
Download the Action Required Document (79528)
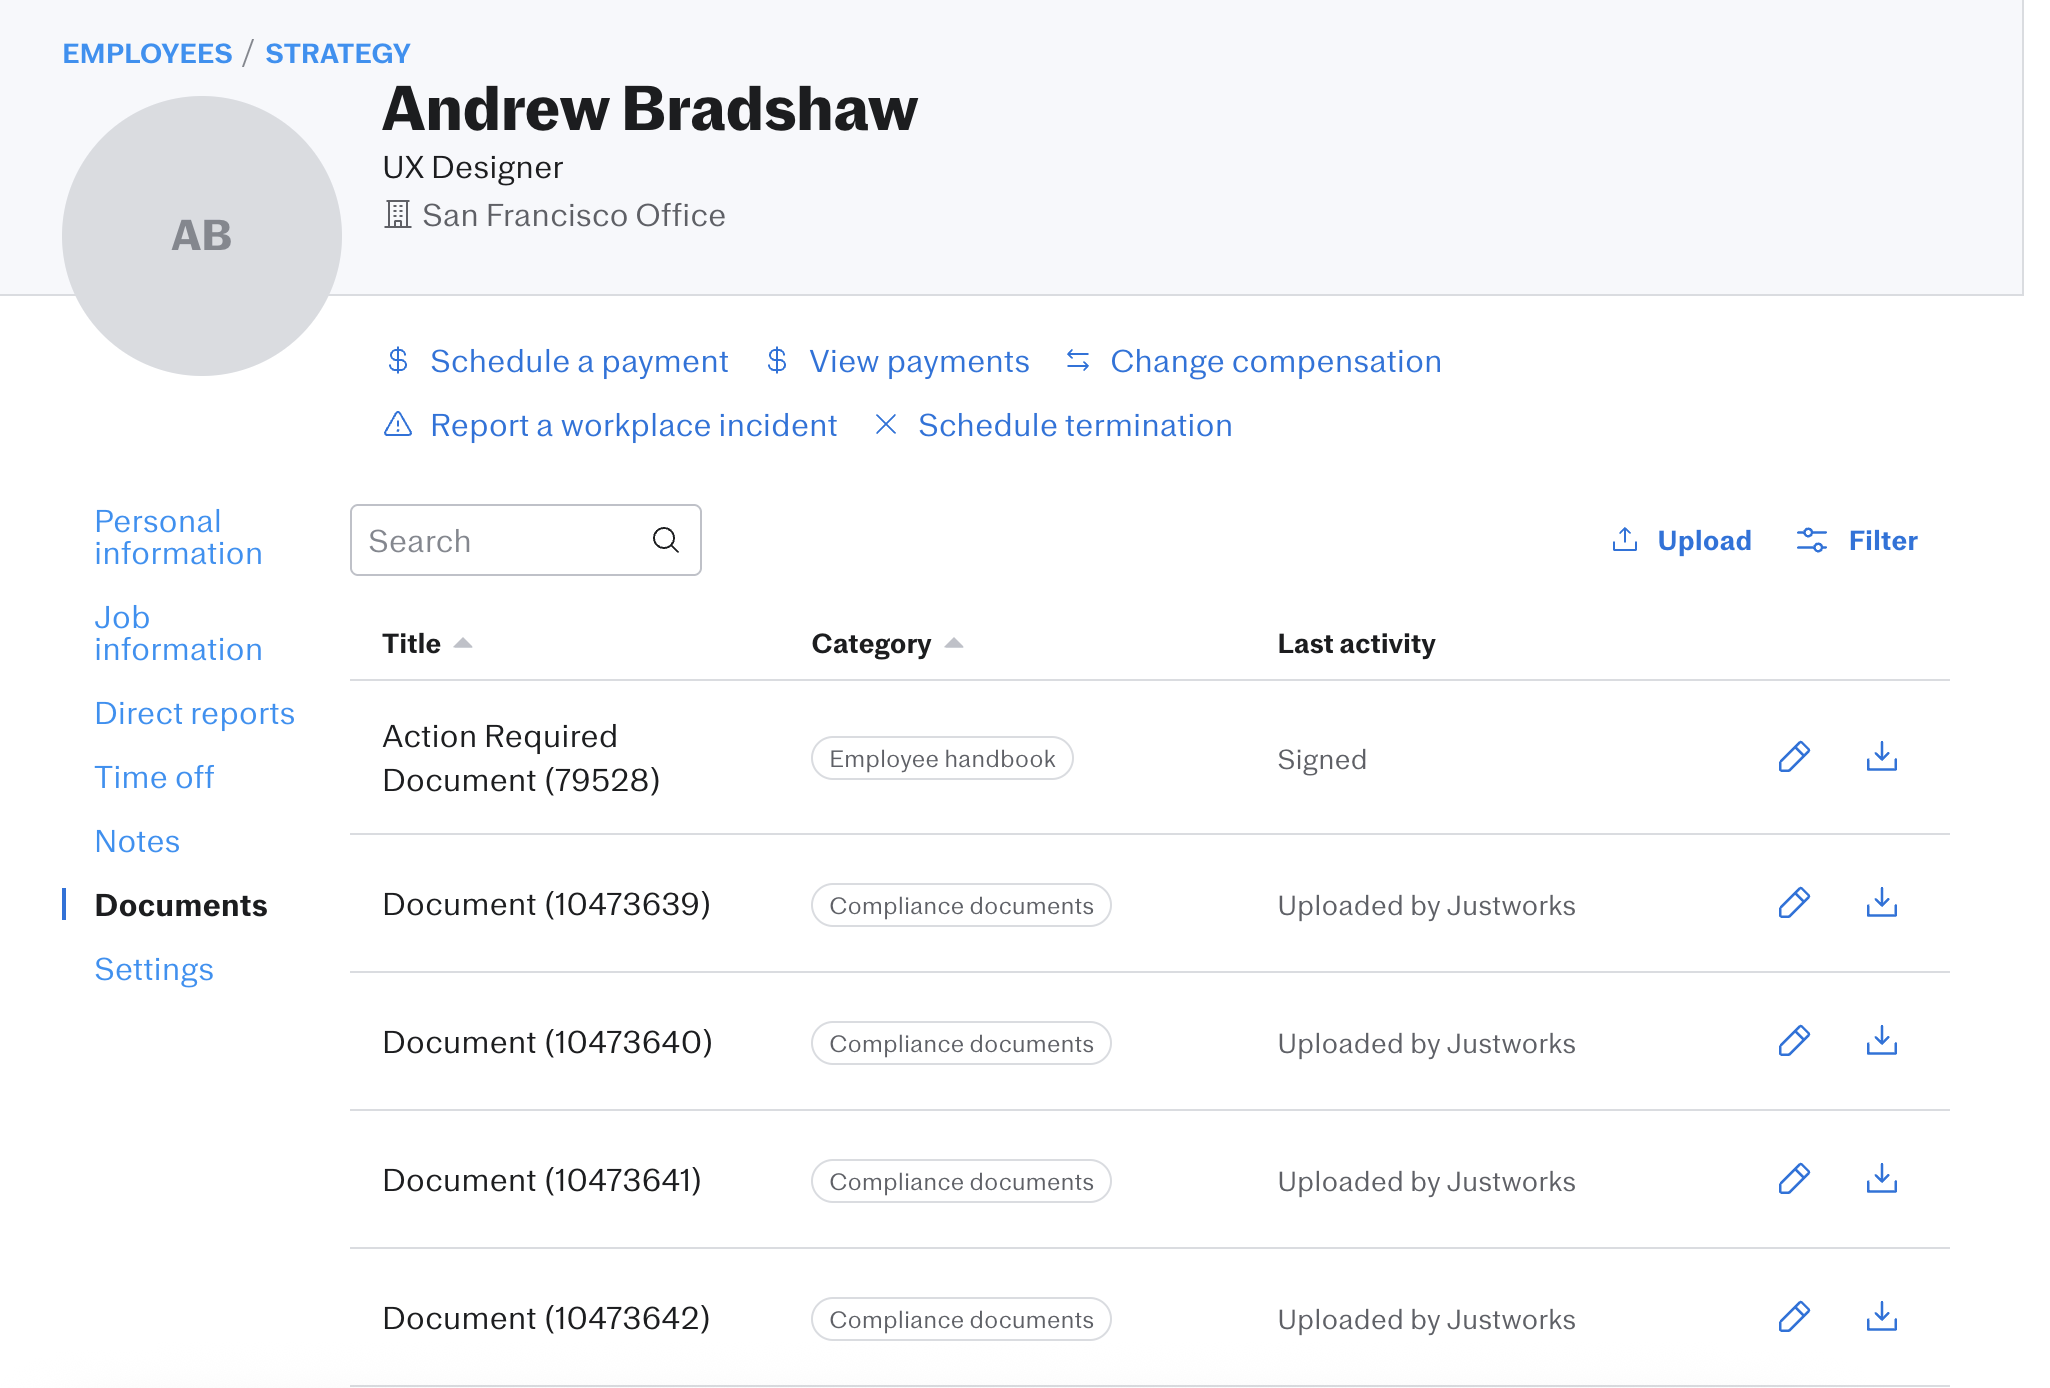coord(1881,757)
